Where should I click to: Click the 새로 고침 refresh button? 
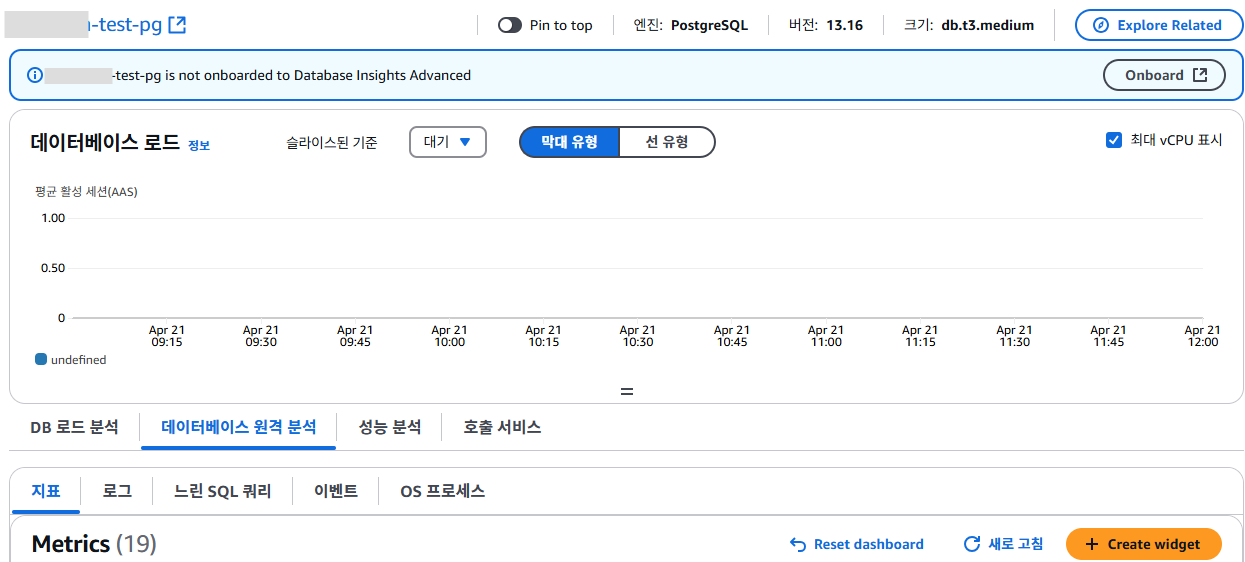(1003, 544)
